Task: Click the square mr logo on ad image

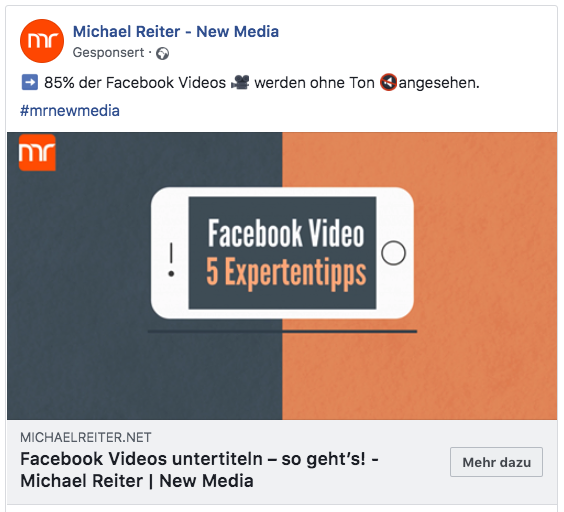Action: (x=37, y=152)
